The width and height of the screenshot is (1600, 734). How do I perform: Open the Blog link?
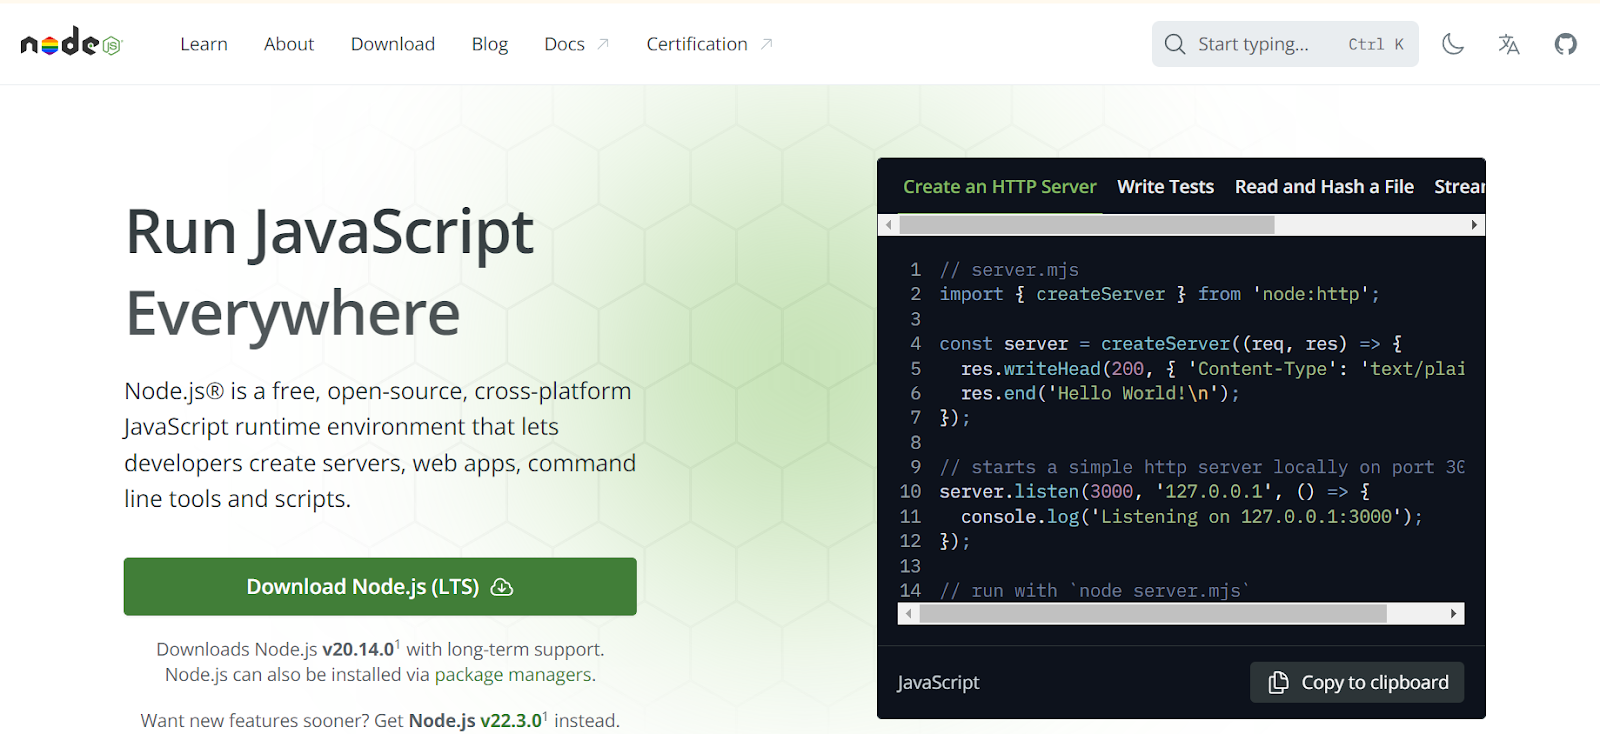[x=490, y=44]
